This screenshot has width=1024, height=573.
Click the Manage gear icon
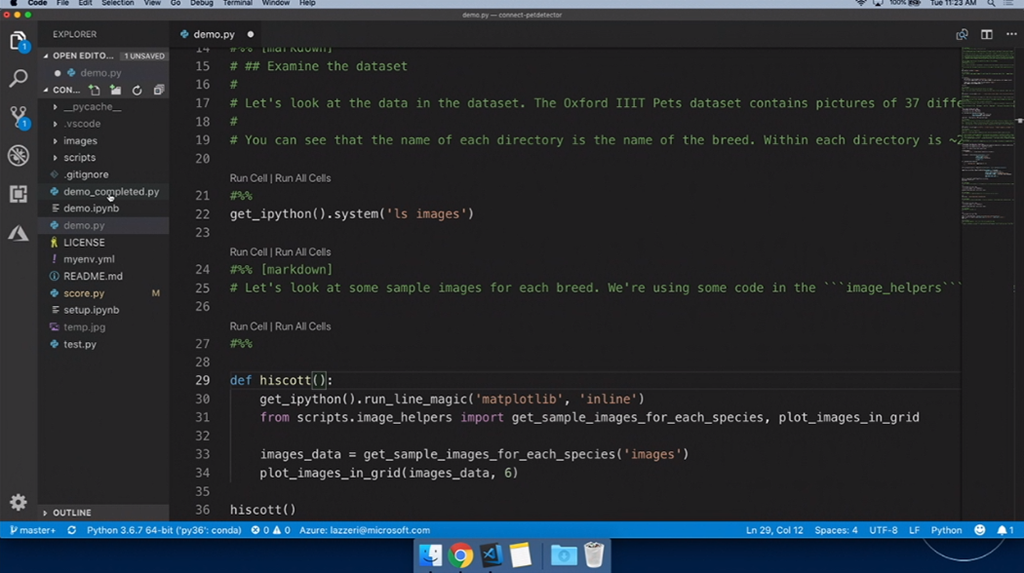coord(18,502)
